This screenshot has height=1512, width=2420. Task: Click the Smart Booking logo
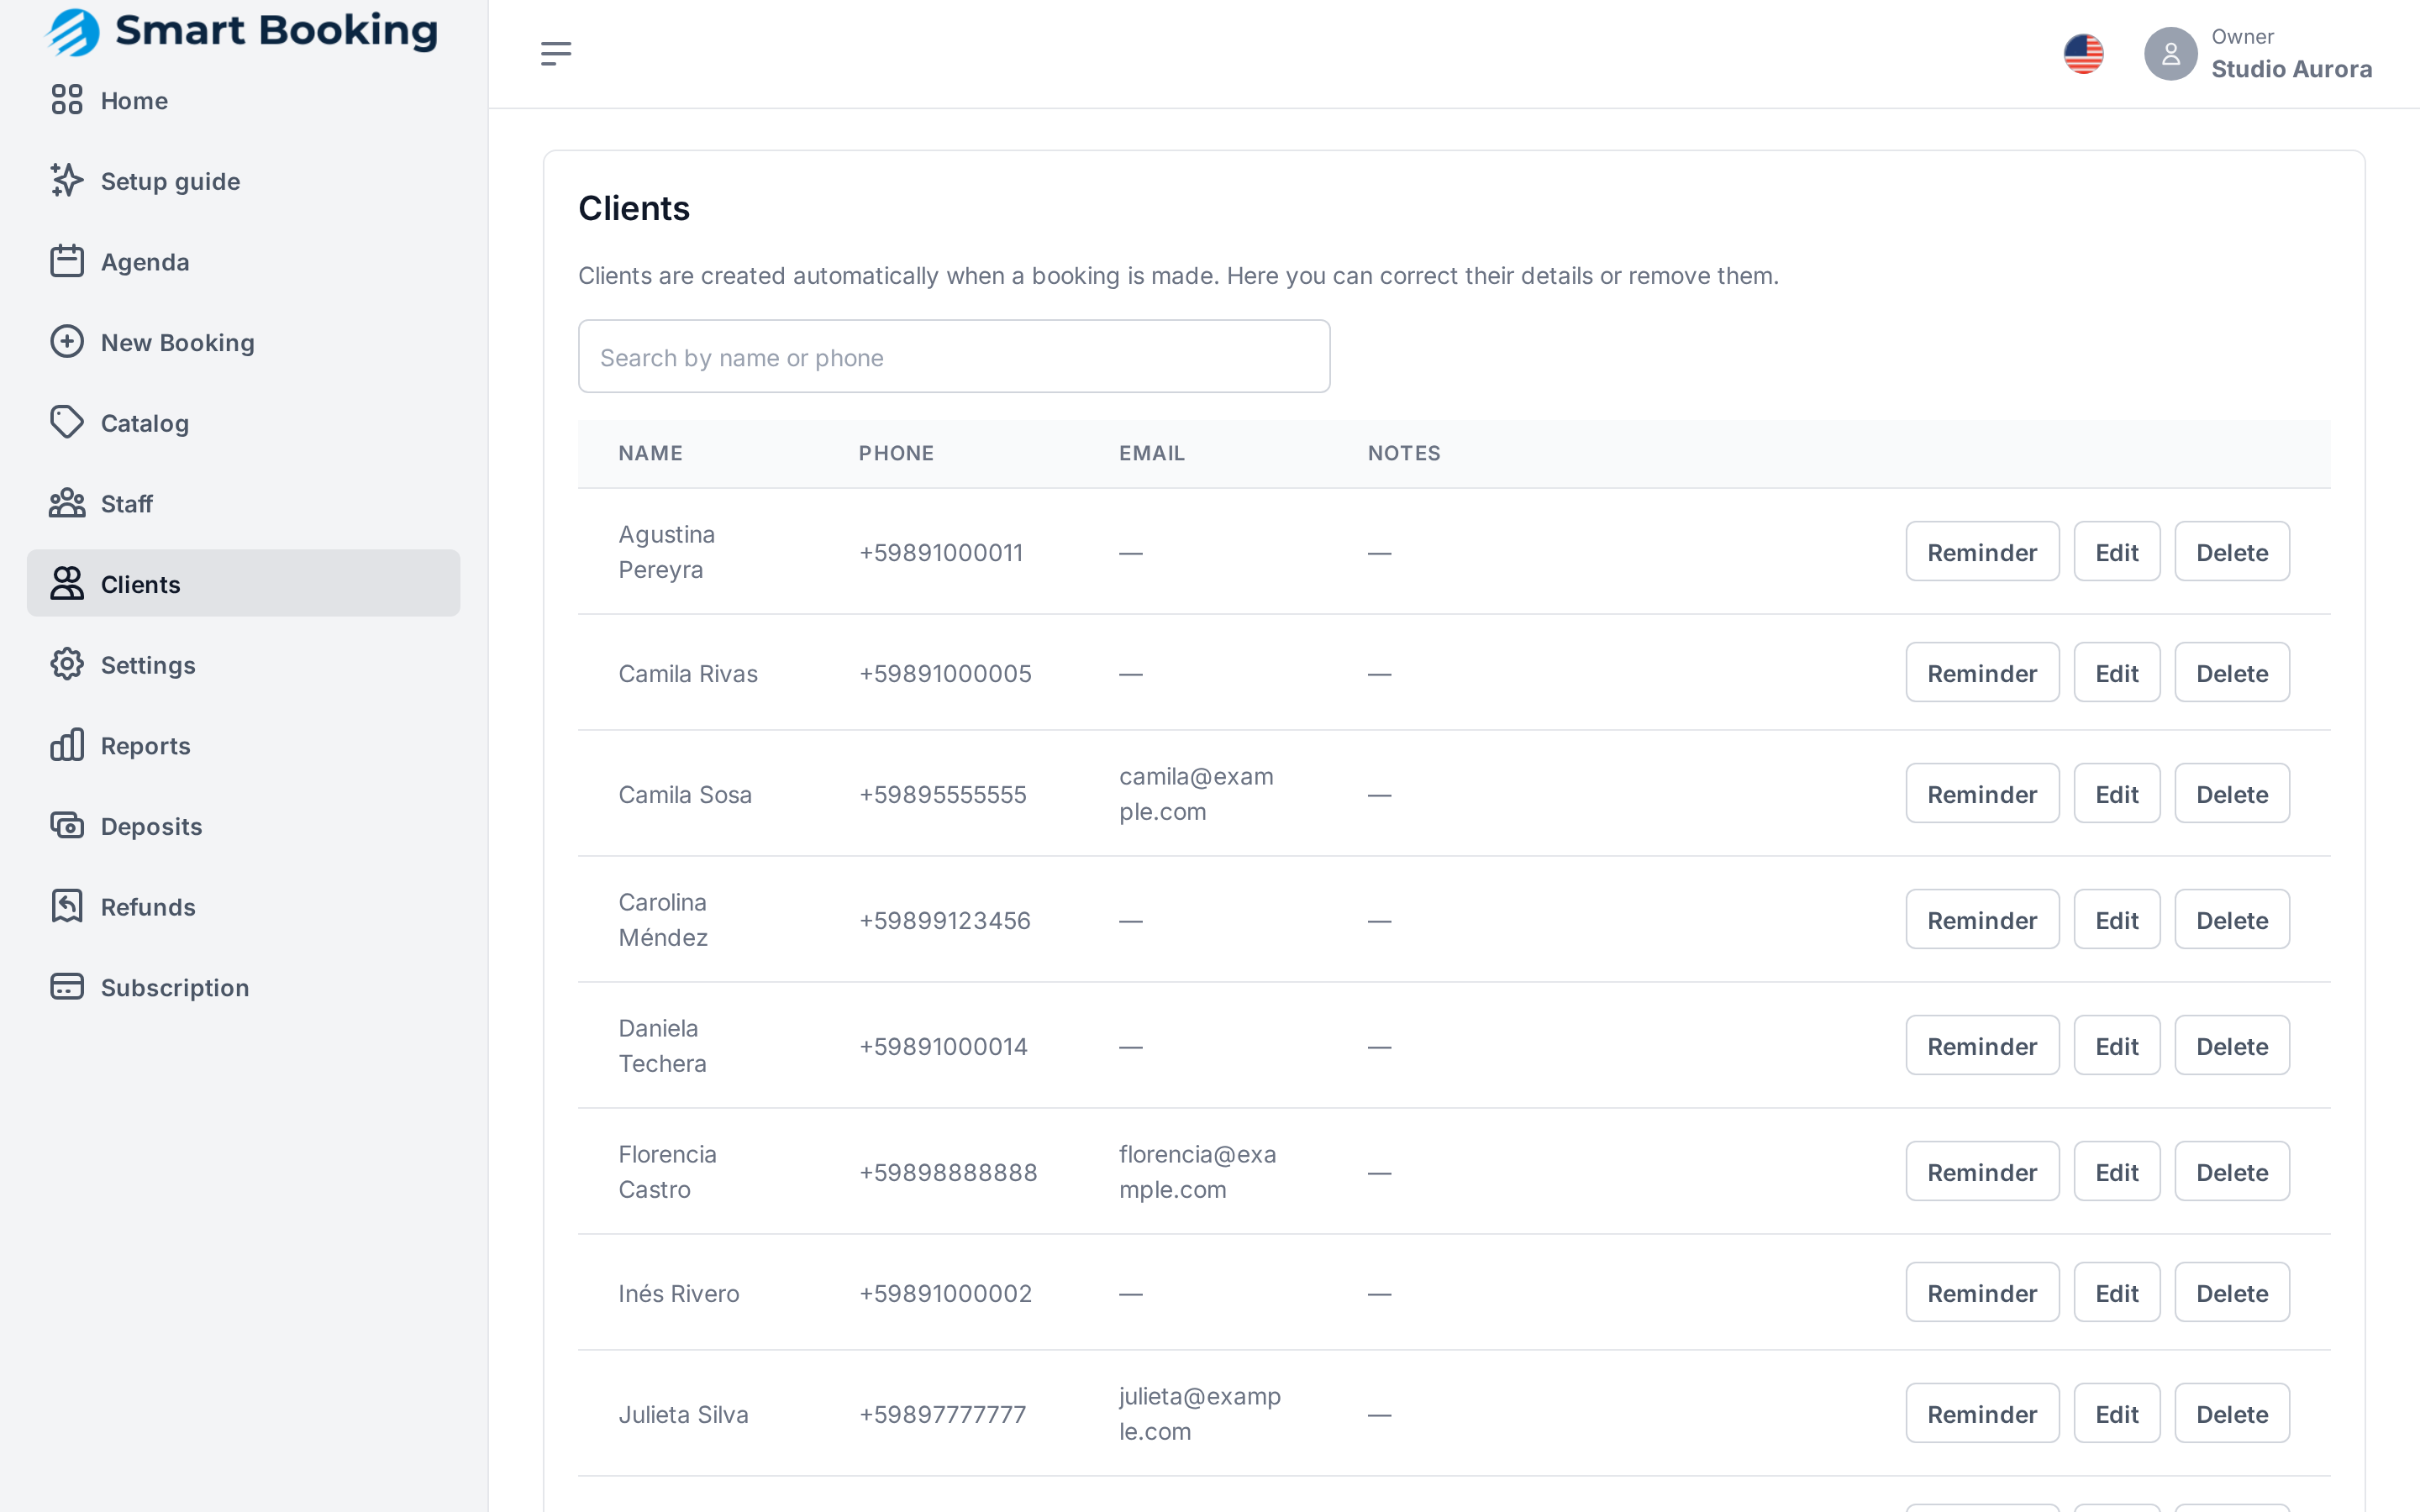(x=241, y=32)
